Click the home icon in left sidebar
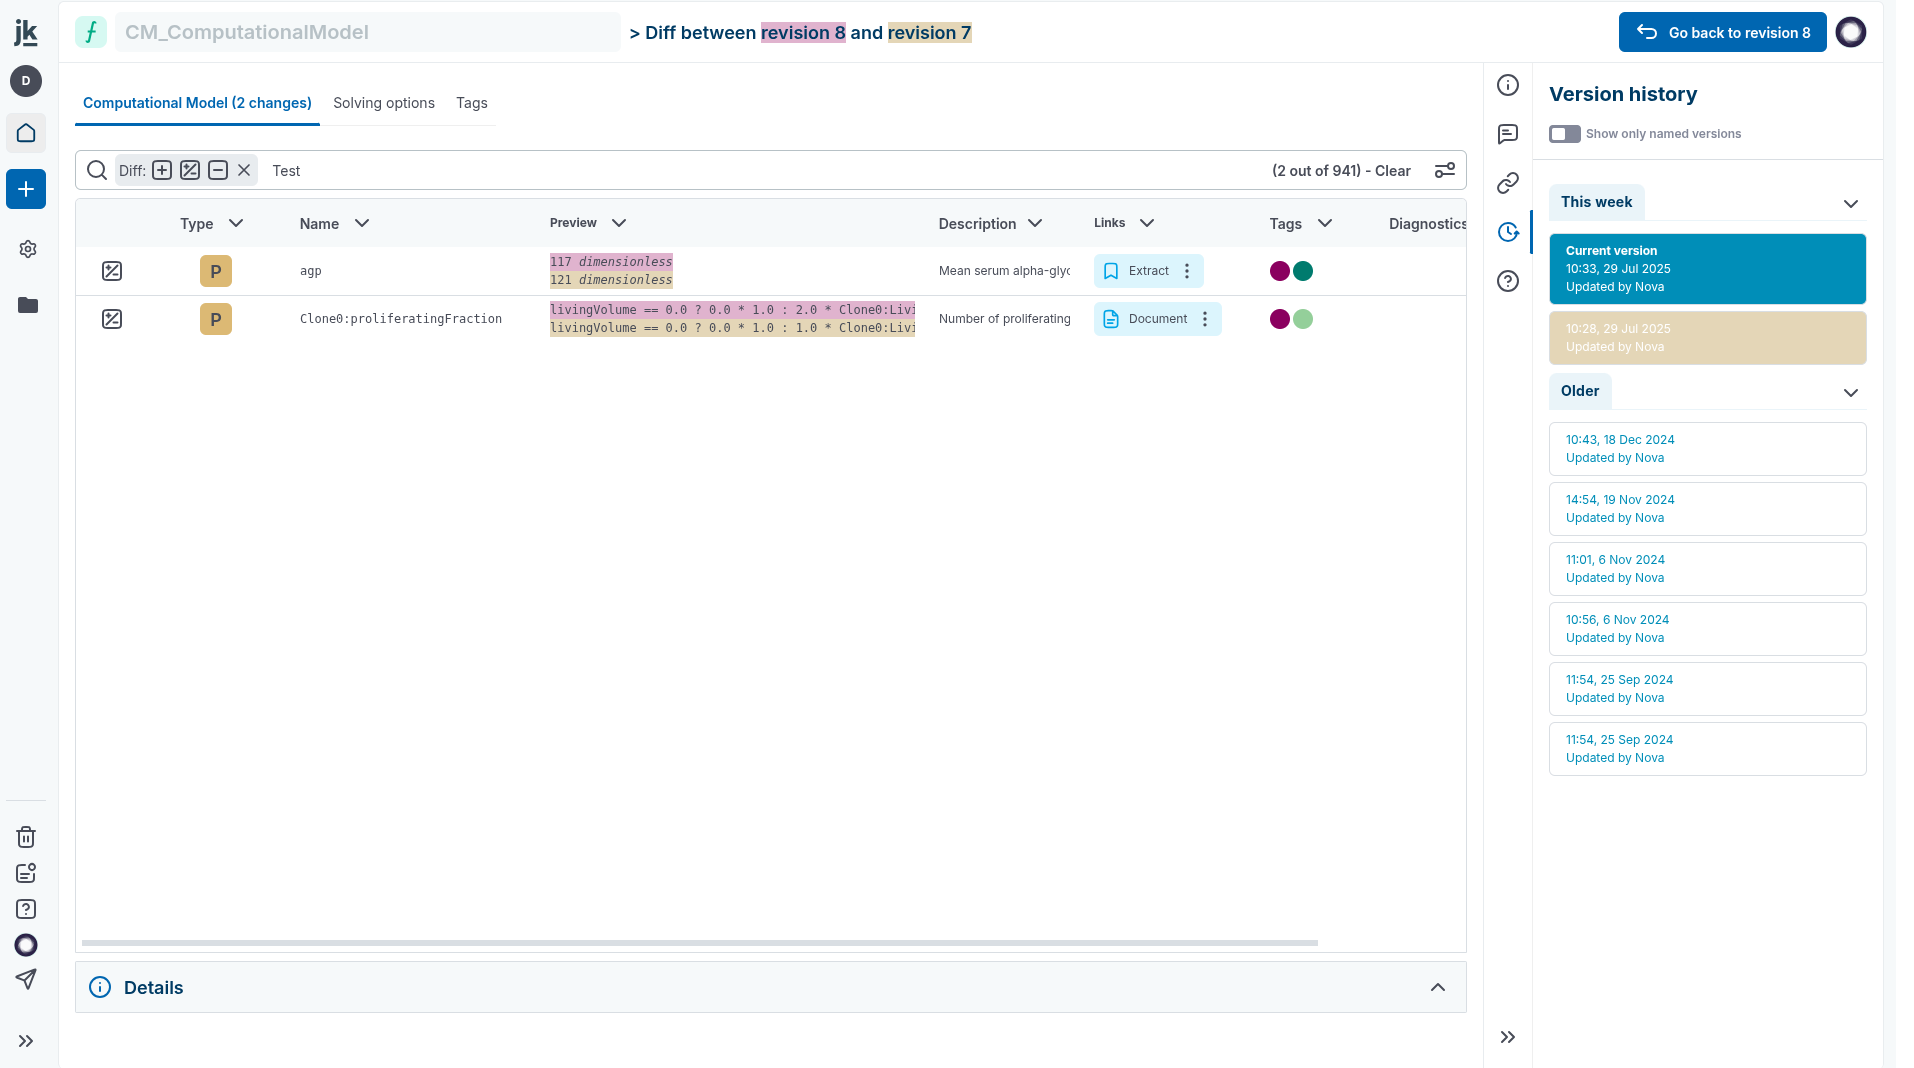This screenshot has height=1068, width=1914. point(26,133)
